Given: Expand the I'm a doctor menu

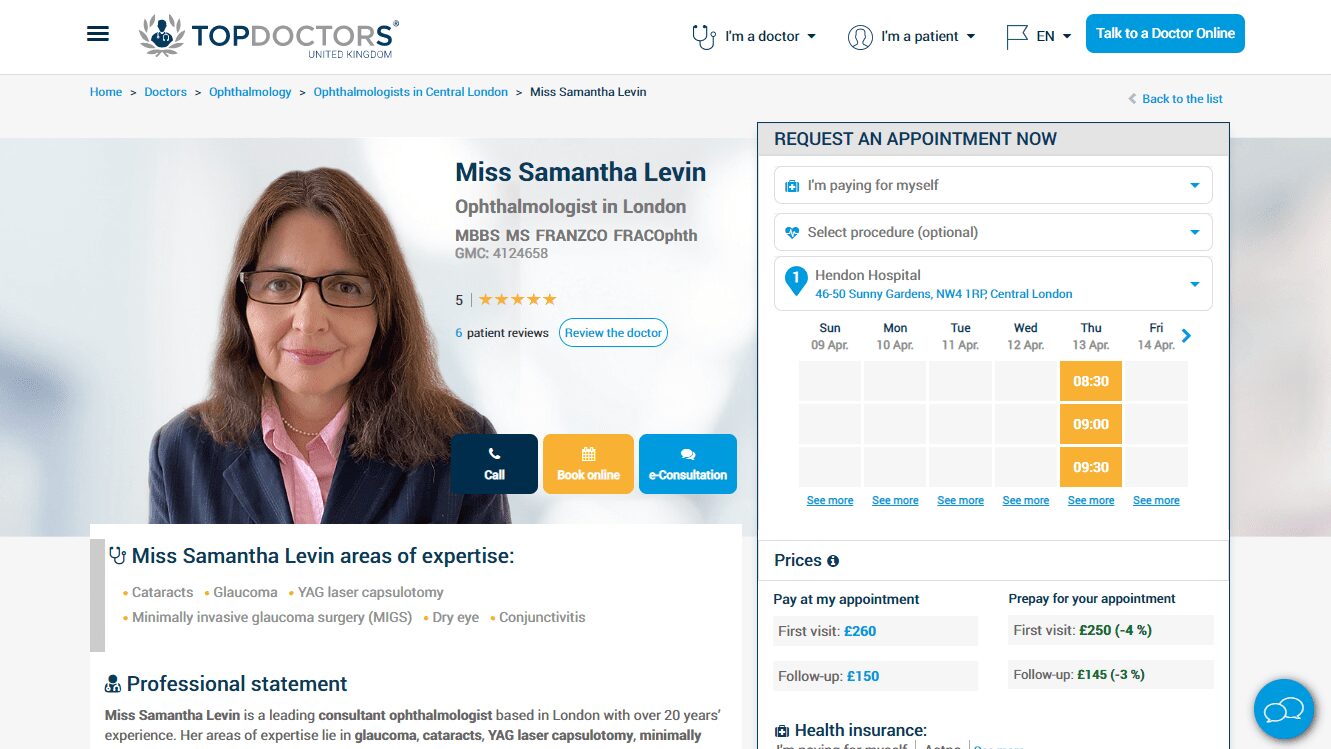Looking at the screenshot, I should click(x=755, y=36).
